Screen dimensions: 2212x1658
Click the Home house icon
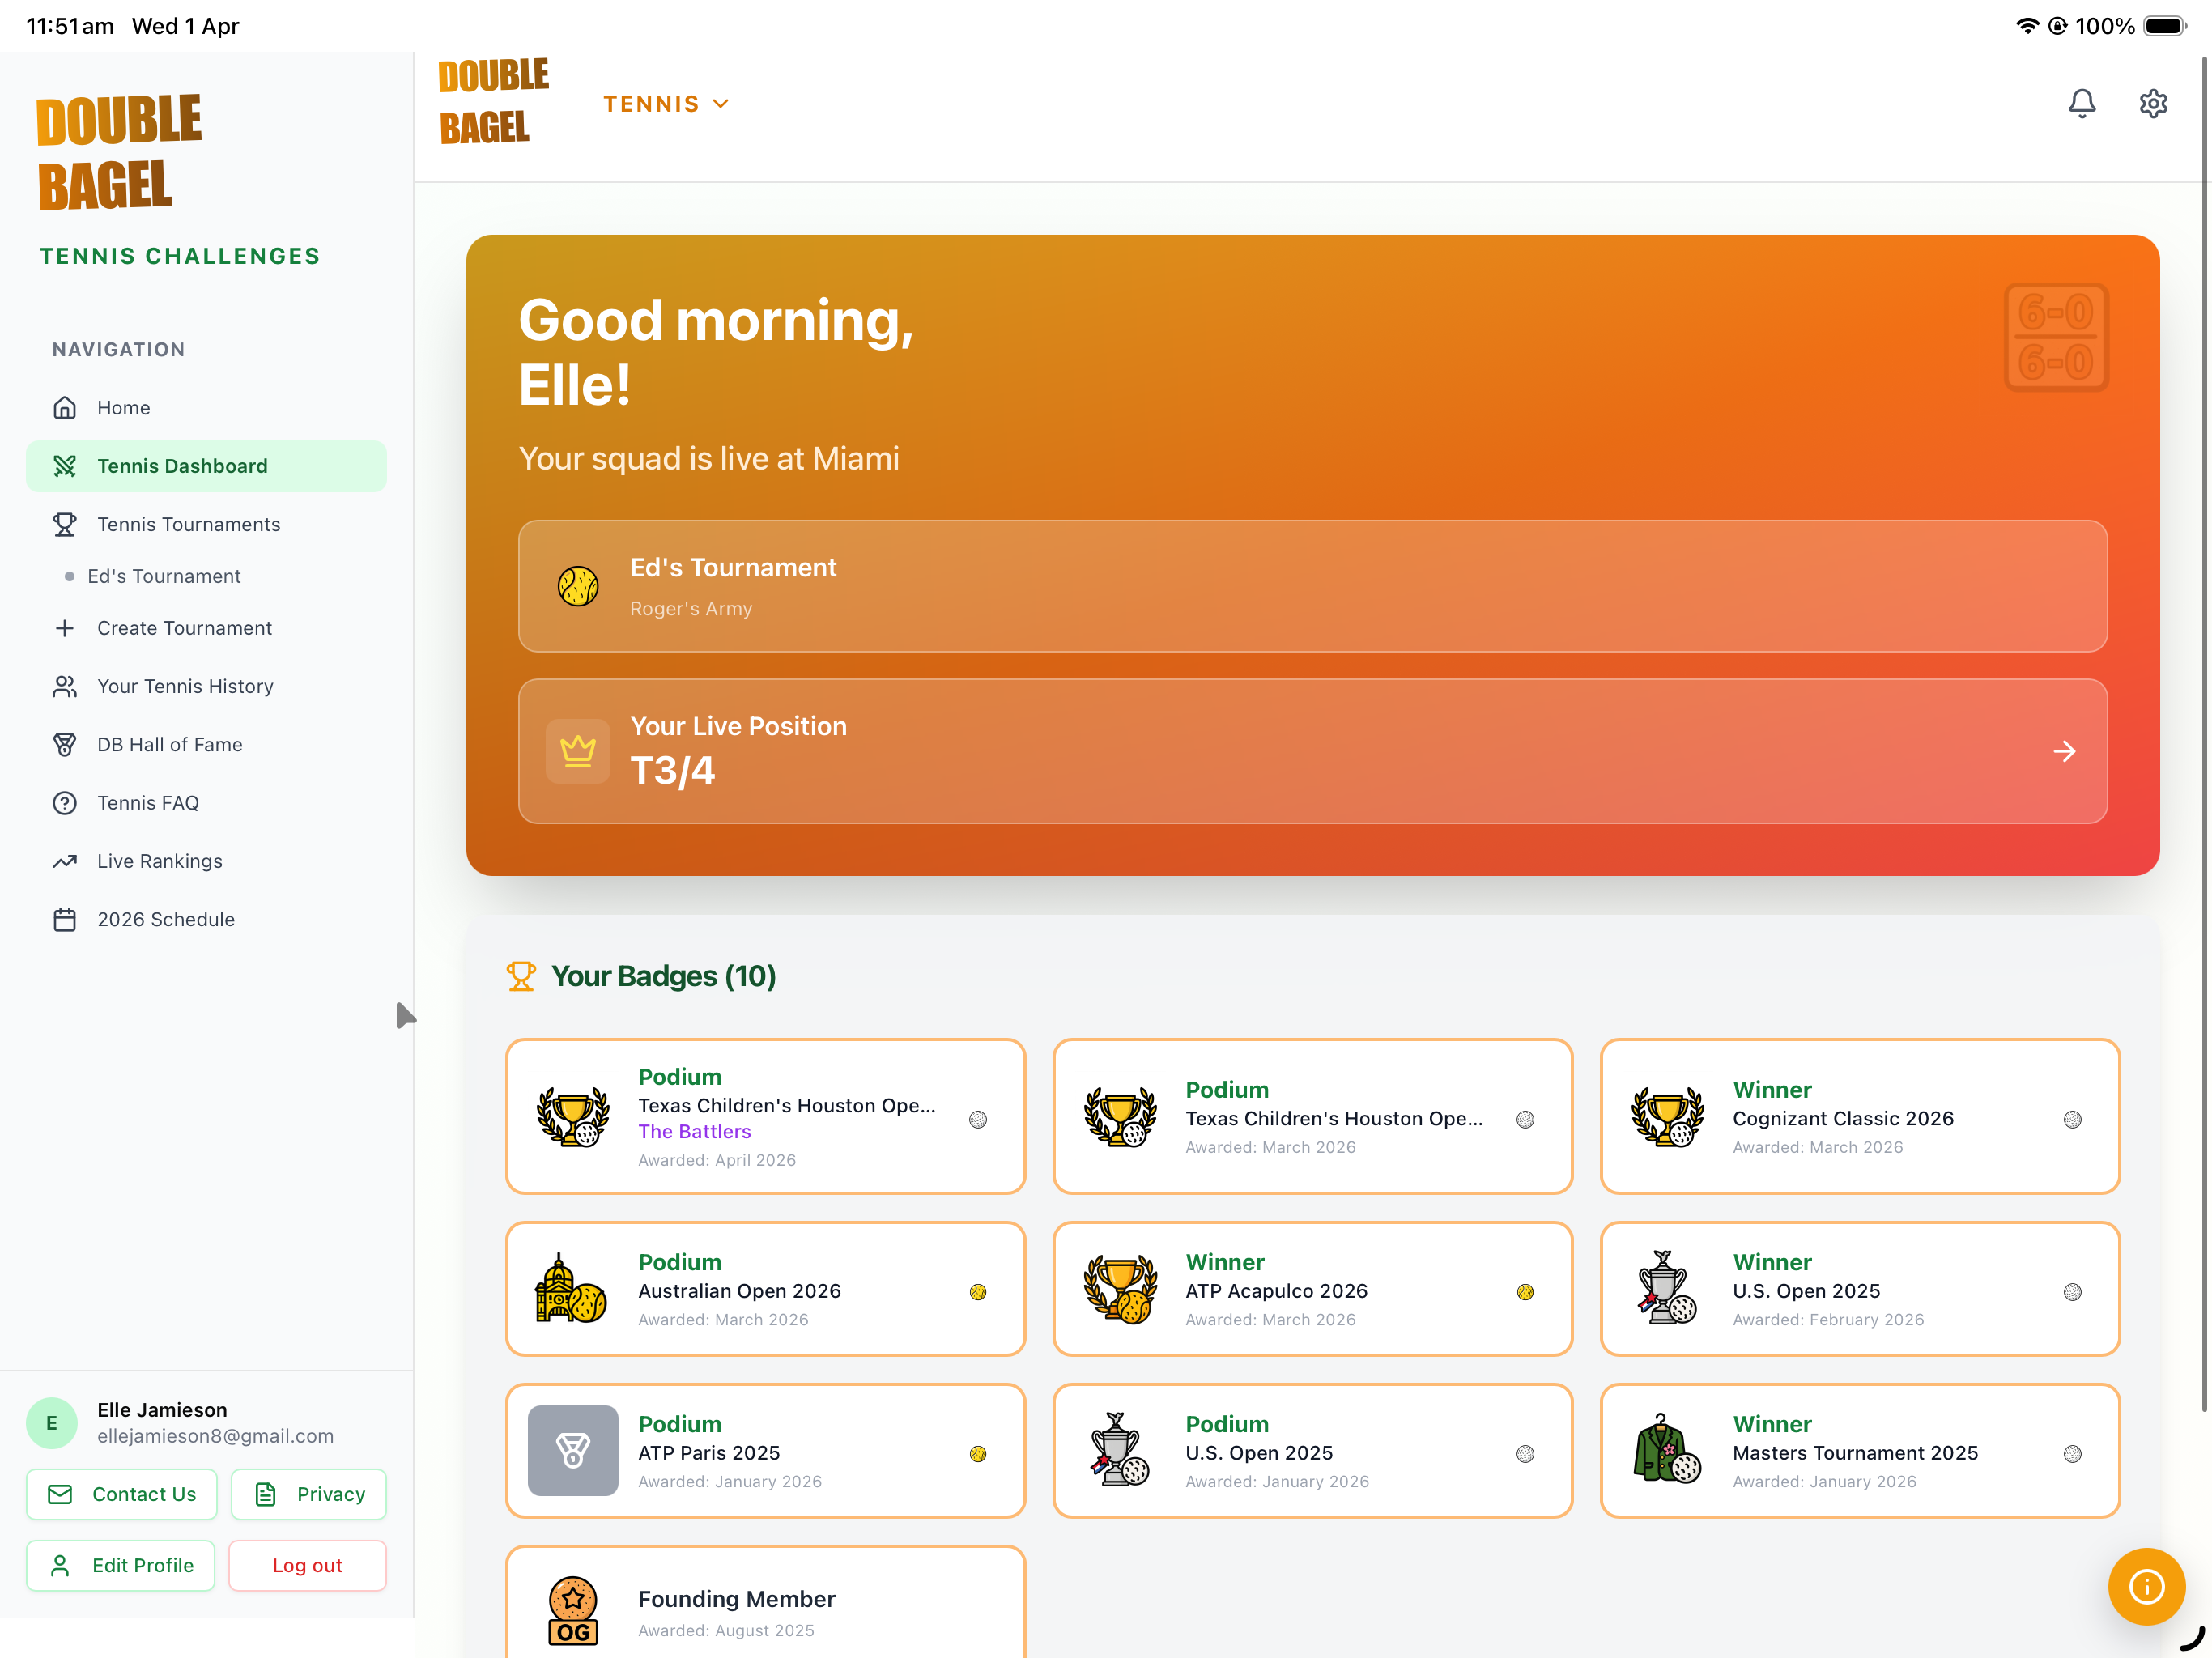pos(65,408)
